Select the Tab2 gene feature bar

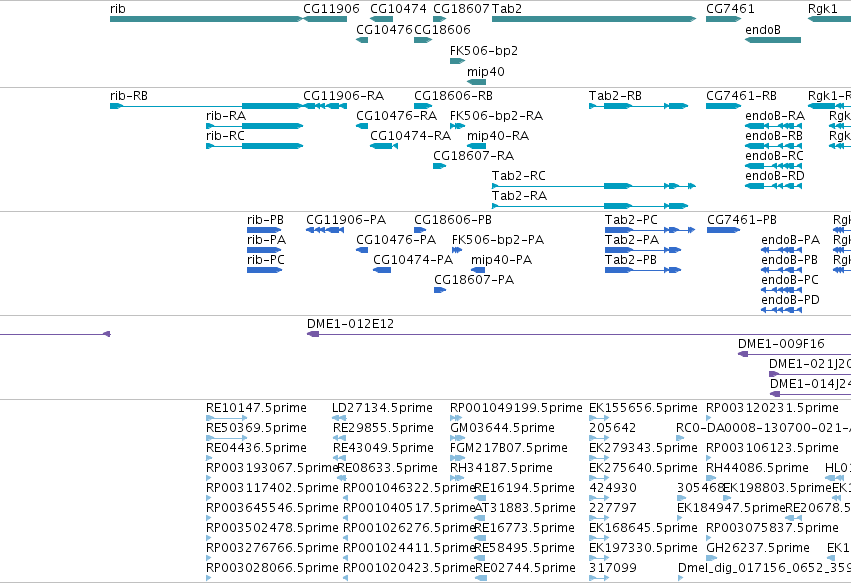coord(594,19)
